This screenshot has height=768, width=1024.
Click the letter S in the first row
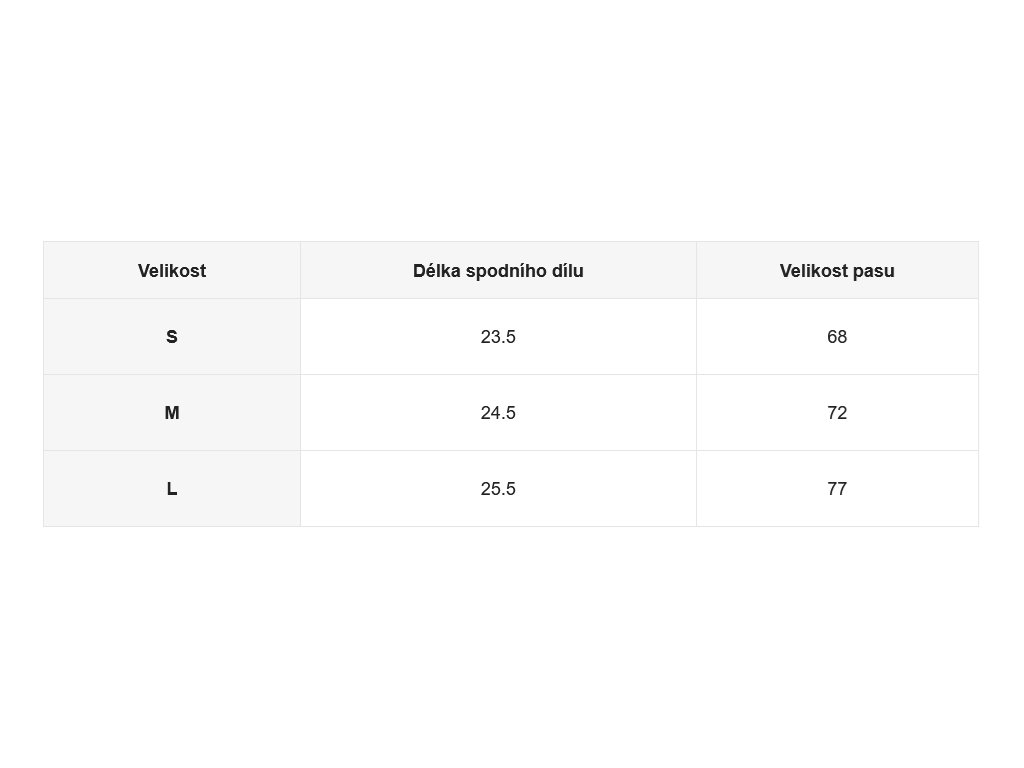click(172, 336)
